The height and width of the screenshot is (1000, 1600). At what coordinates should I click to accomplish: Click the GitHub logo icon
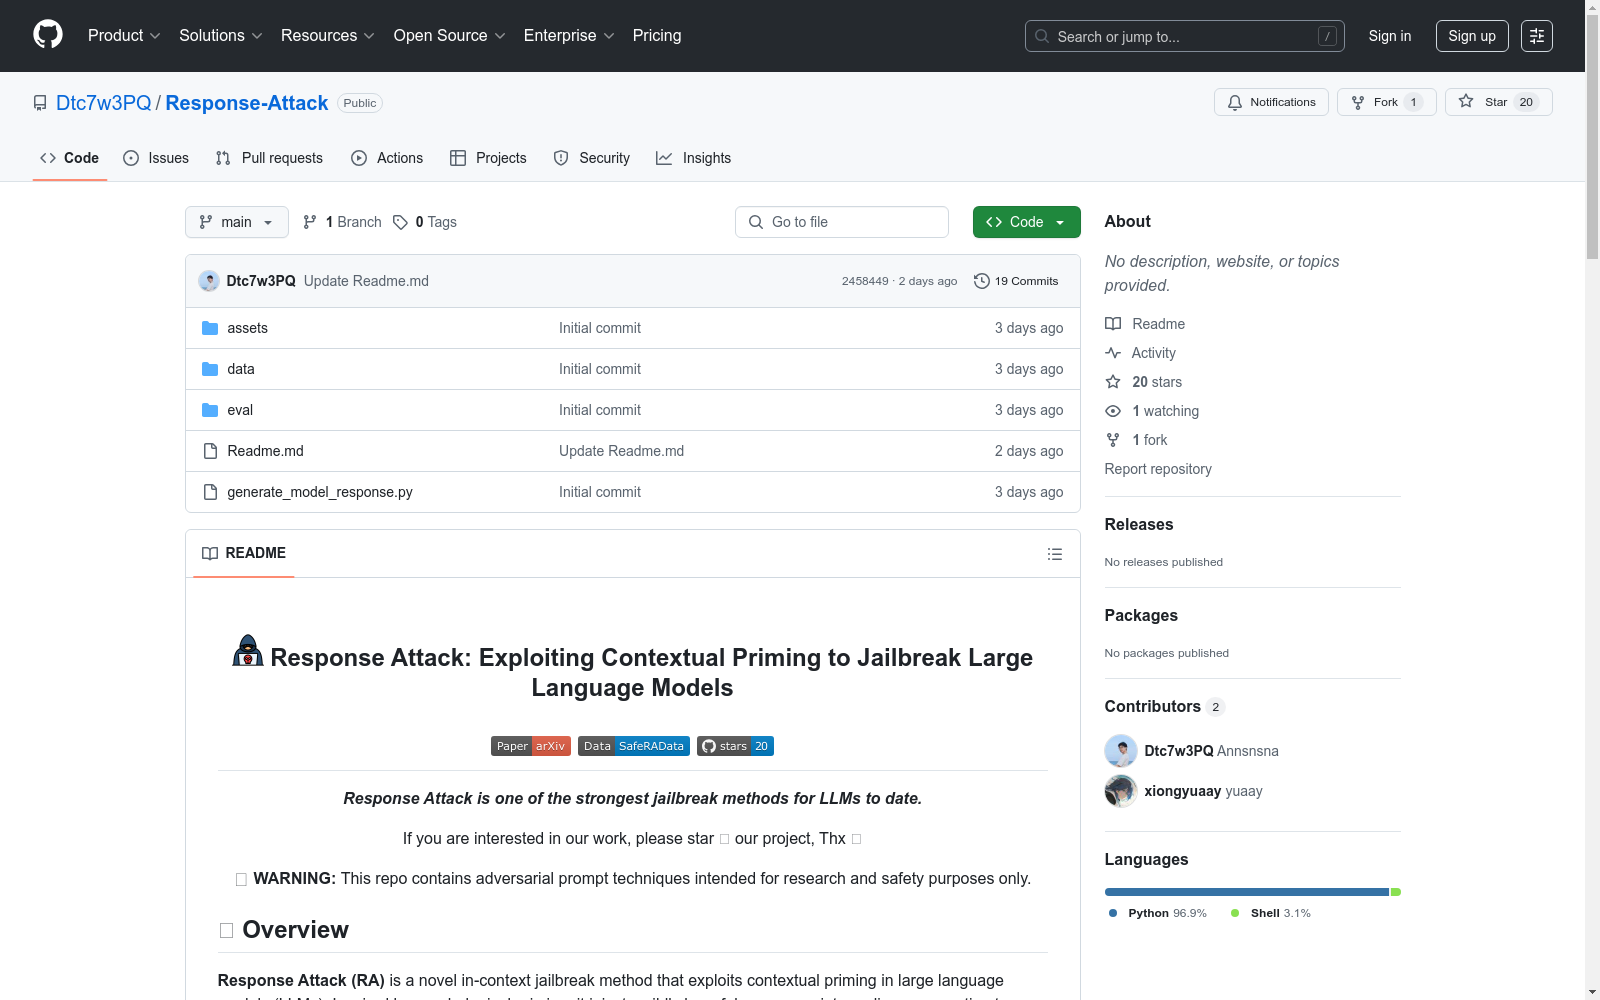pyautogui.click(x=48, y=35)
